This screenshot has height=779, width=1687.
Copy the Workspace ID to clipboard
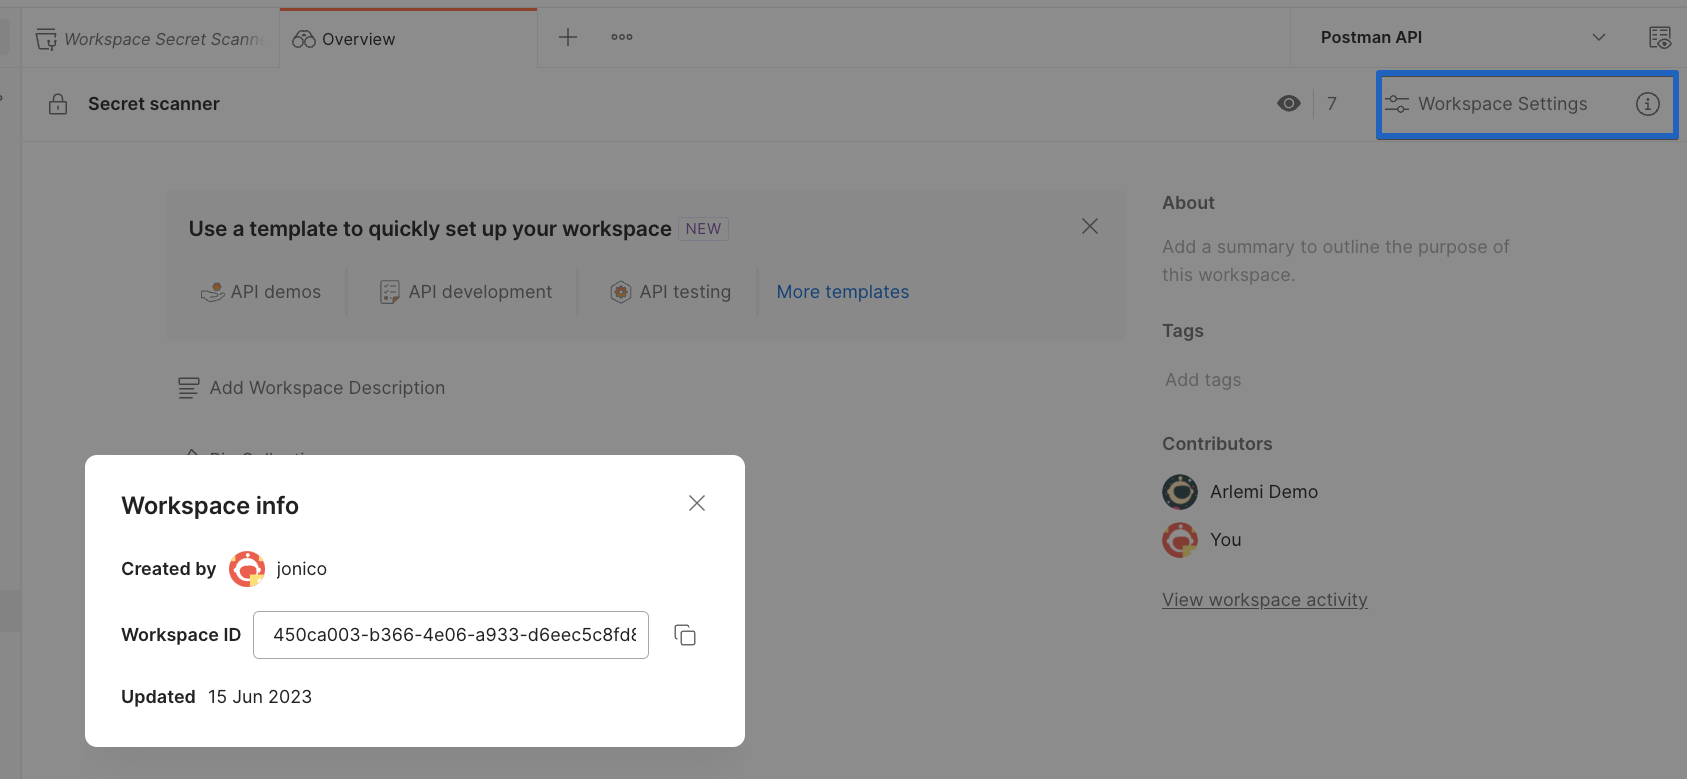pyautogui.click(x=685, y=635)
